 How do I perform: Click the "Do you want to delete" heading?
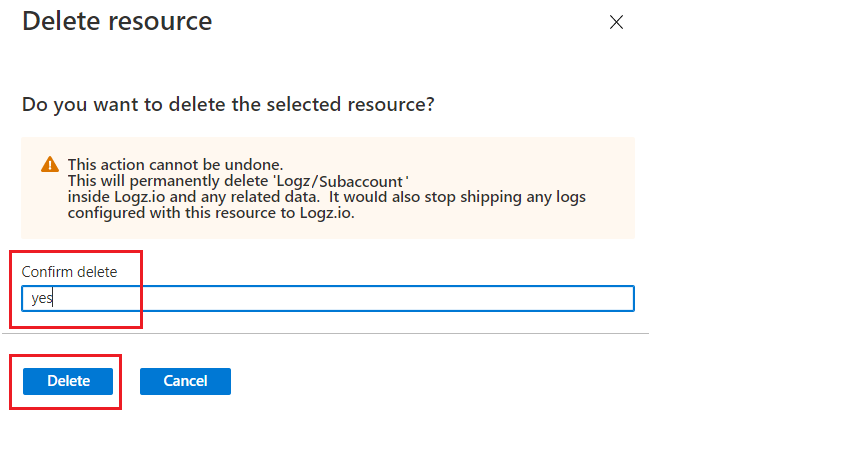[x=228, y=104]
